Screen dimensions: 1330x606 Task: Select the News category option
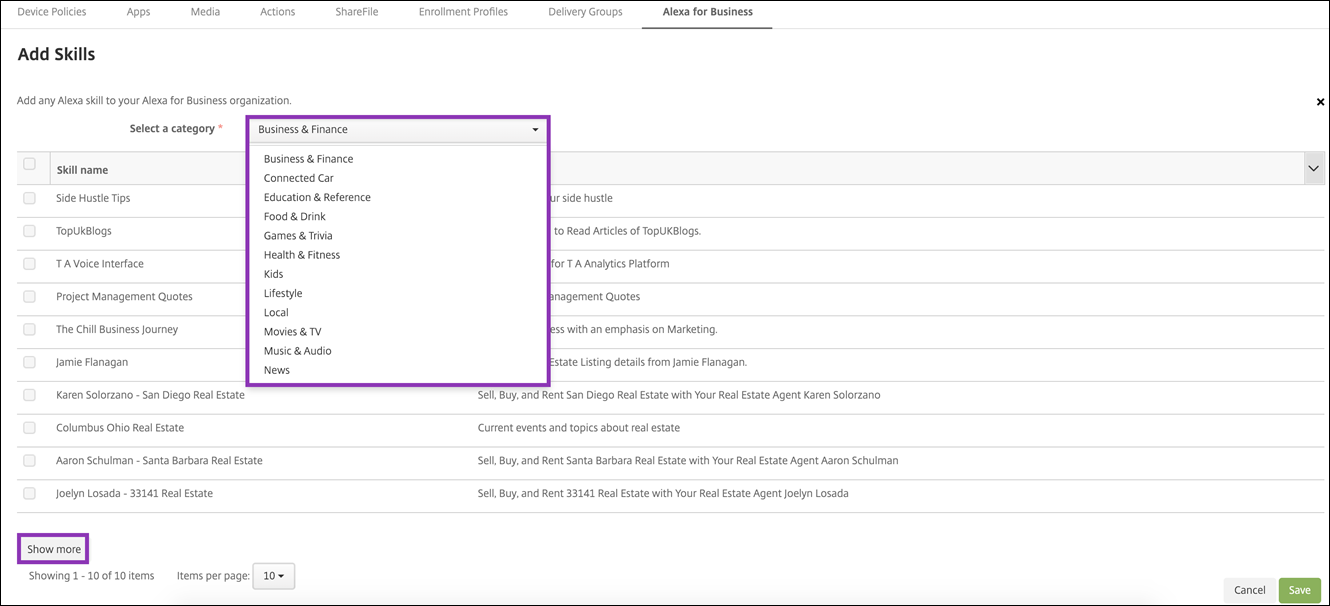277,370
